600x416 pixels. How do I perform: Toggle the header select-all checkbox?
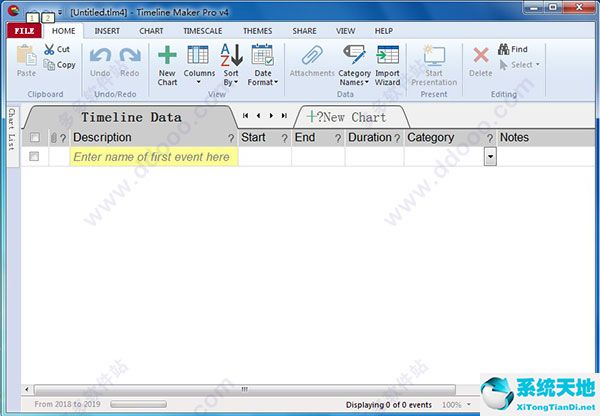coord(35,138)
